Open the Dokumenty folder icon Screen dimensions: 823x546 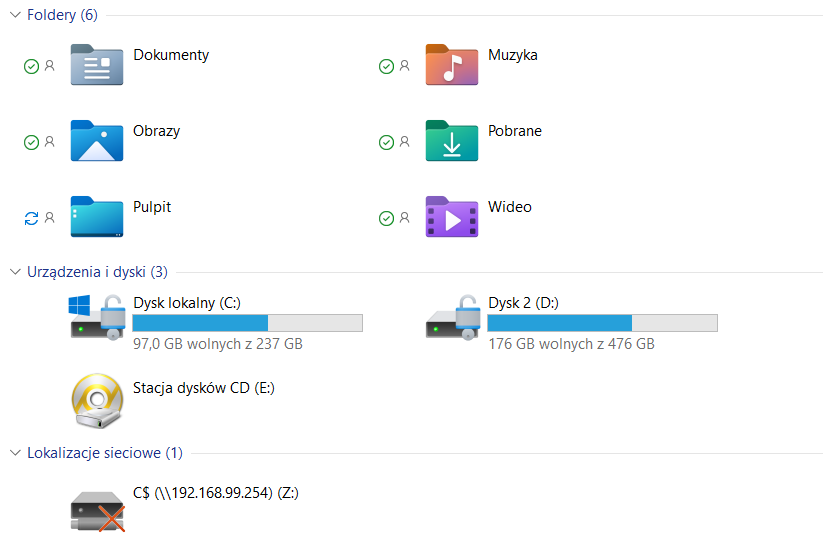pos(97,65)
